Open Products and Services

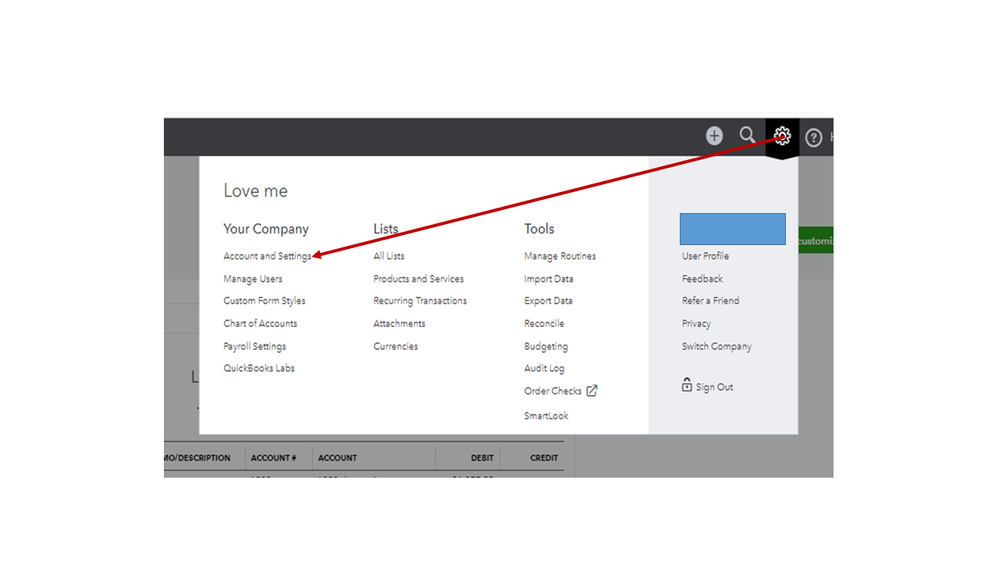[x=419, y=279]
